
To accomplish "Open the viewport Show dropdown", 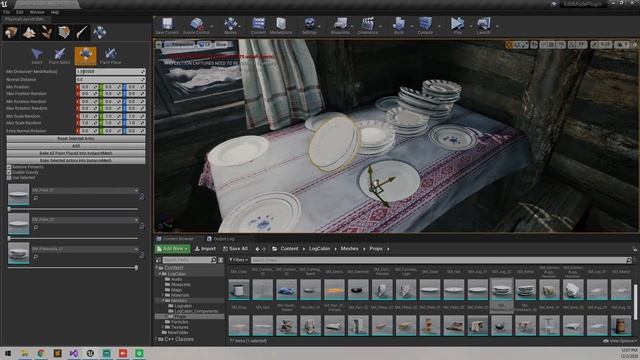I will tap(221, 44).
